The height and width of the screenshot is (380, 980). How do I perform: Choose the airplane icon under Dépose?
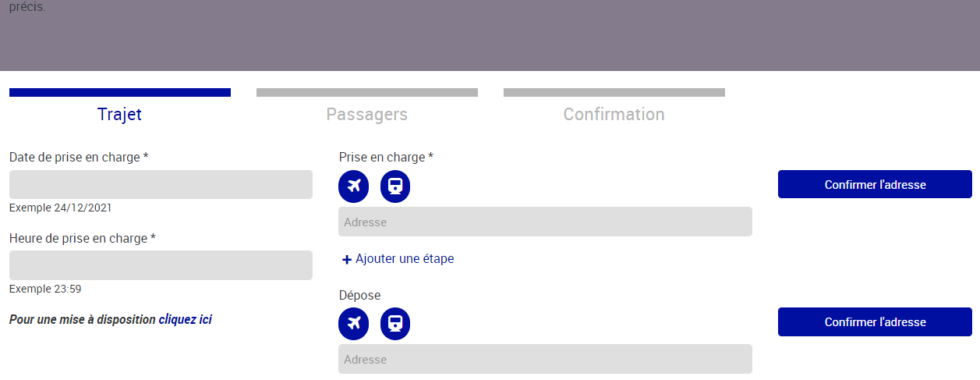click(x=354, y=324)
